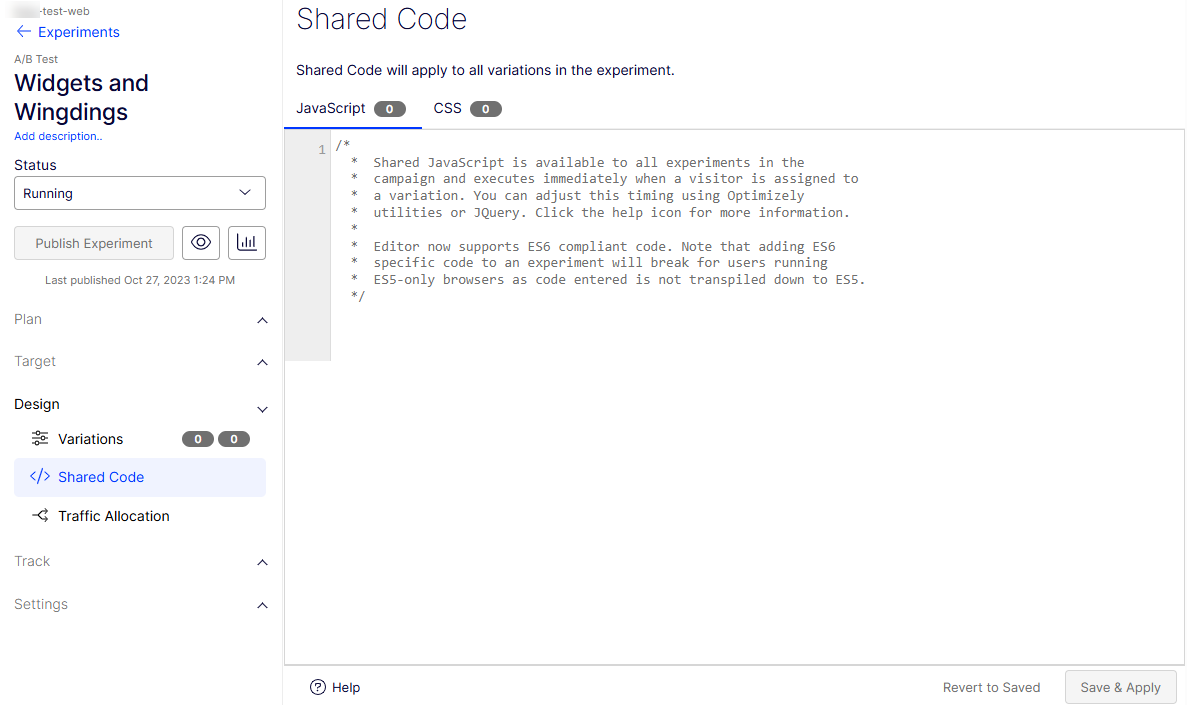Click Revert to Saved
The height and width of the screenshot is (705, 1187).
(991, 687)
